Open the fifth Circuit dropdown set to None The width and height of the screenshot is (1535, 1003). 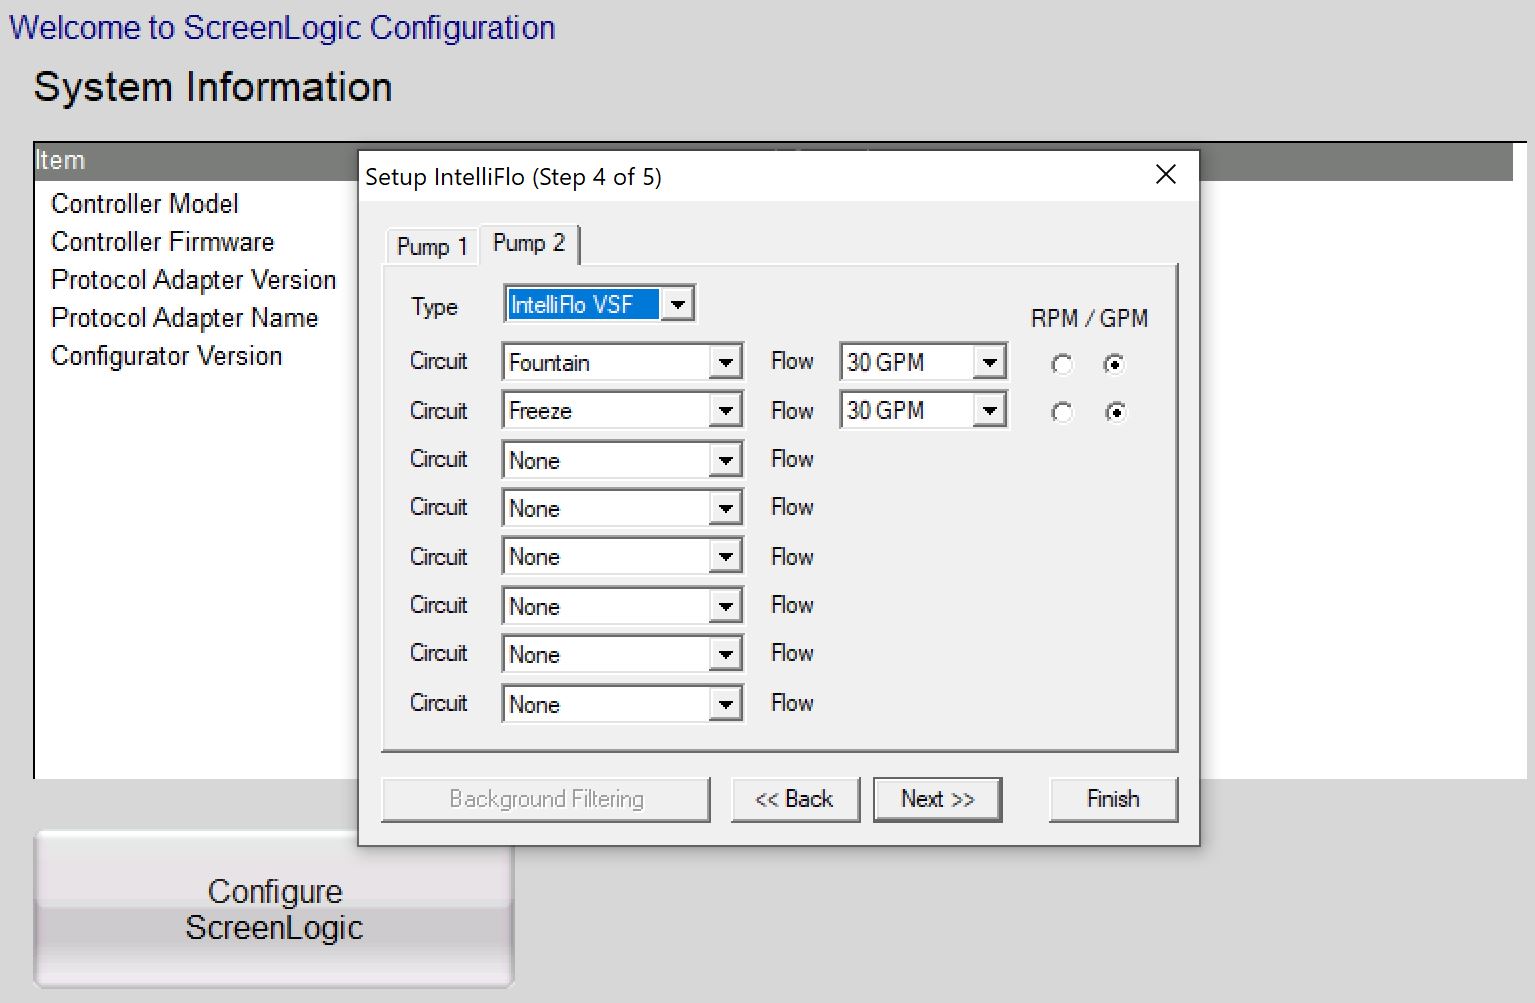click(725, 556)
